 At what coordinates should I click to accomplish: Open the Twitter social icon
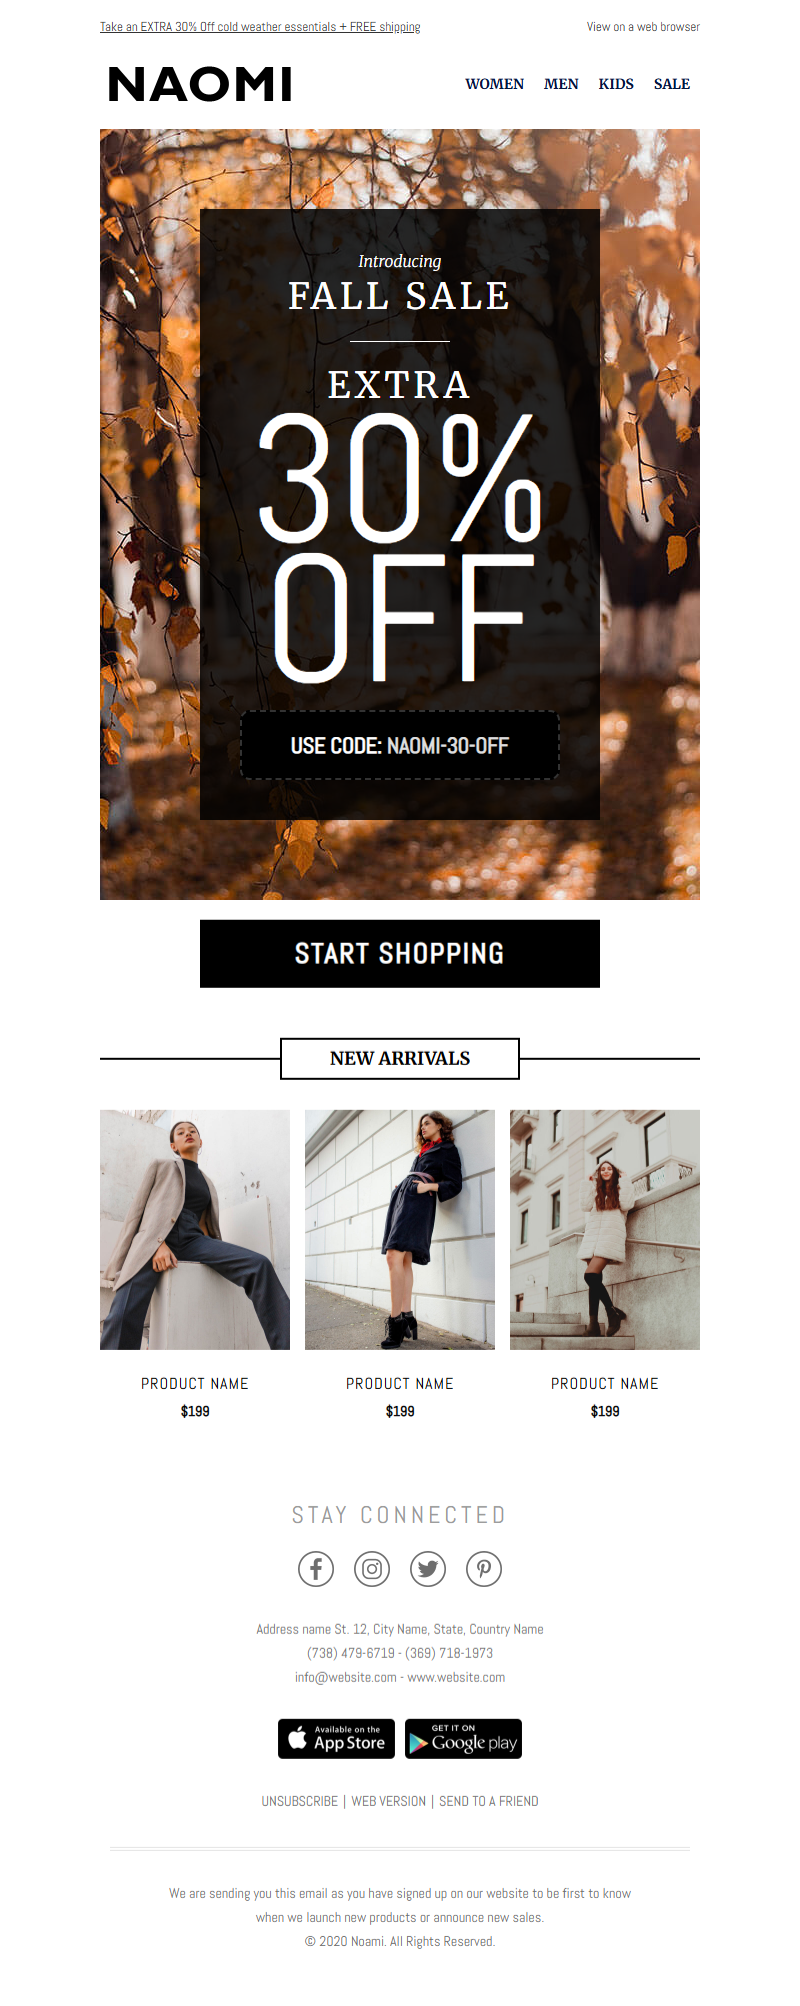[x=428, y=1569]
